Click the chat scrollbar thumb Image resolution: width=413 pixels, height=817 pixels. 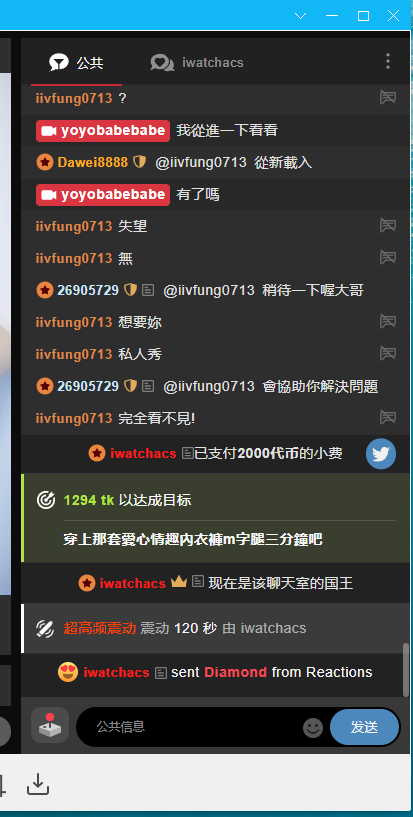tap(406, 670)
